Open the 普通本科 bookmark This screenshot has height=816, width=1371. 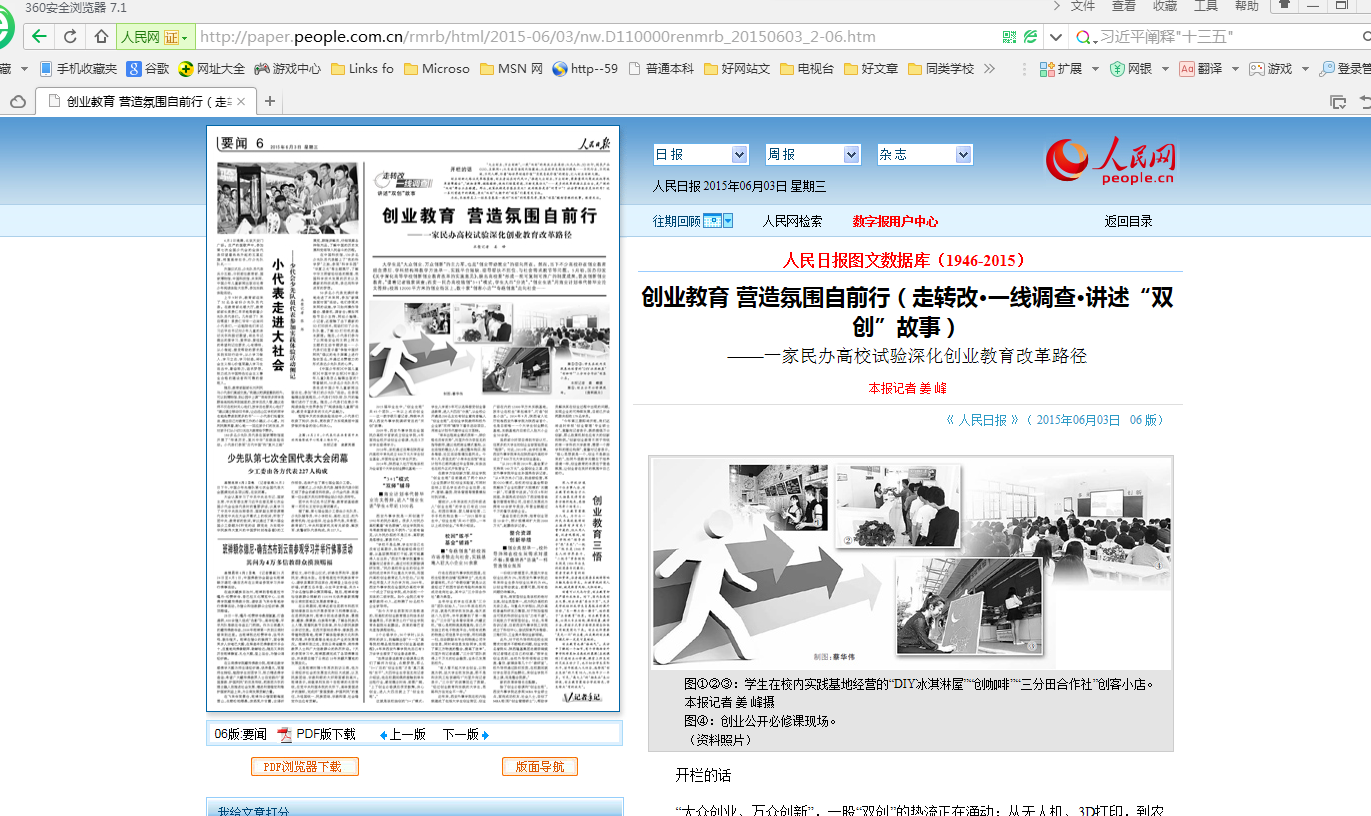pos(660,69)
